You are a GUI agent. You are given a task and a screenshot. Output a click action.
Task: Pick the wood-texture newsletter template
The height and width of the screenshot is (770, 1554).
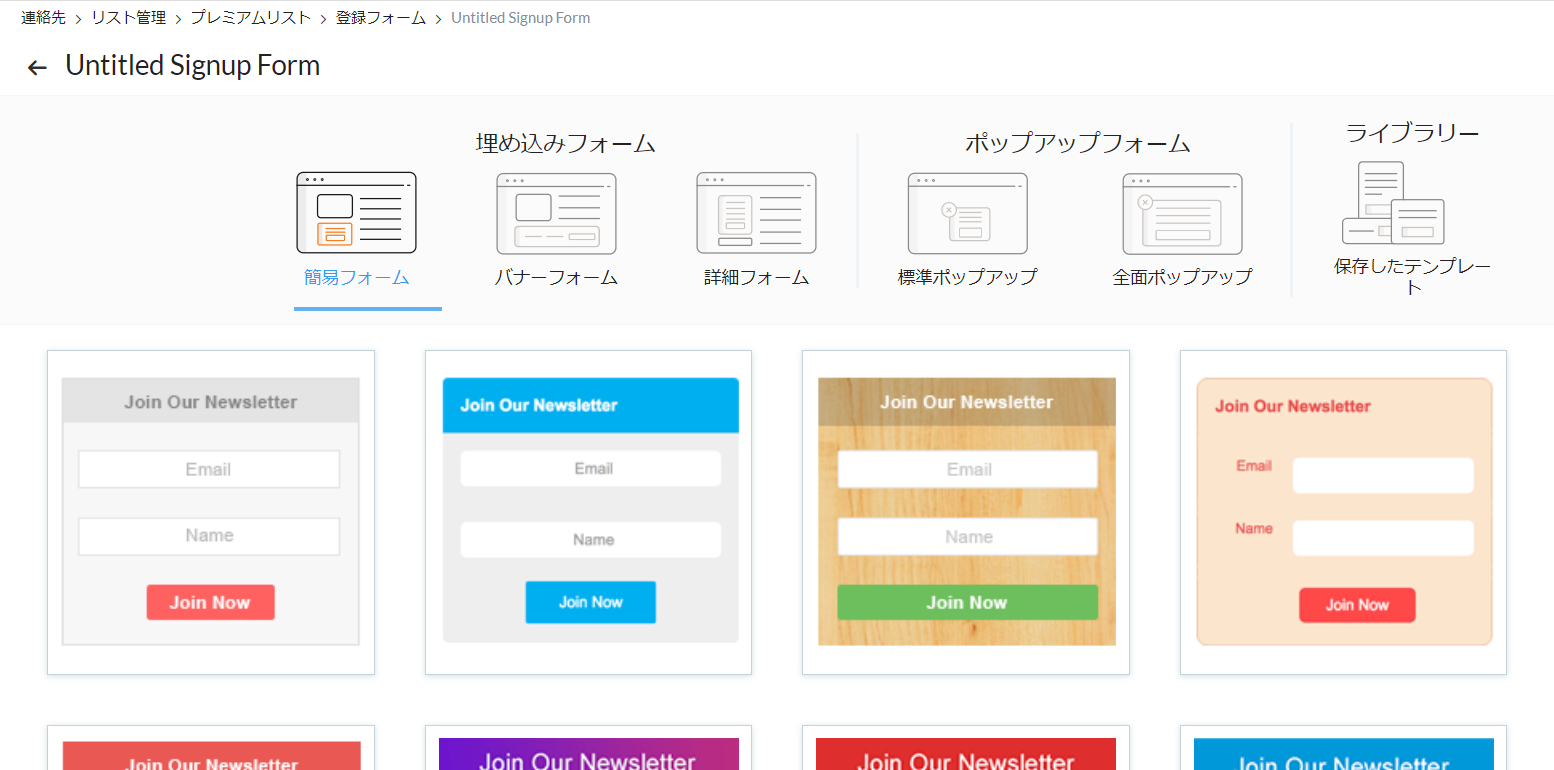tap(966, 512)
